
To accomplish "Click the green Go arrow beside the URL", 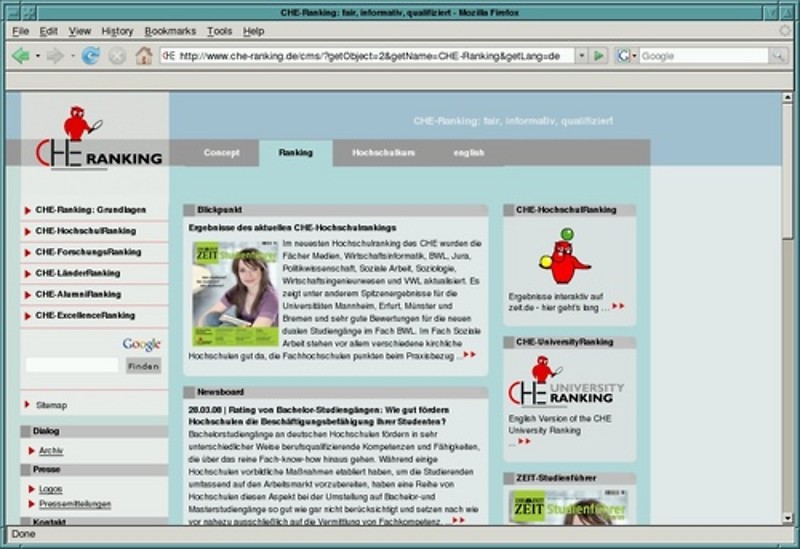I will tap(599, 56).
